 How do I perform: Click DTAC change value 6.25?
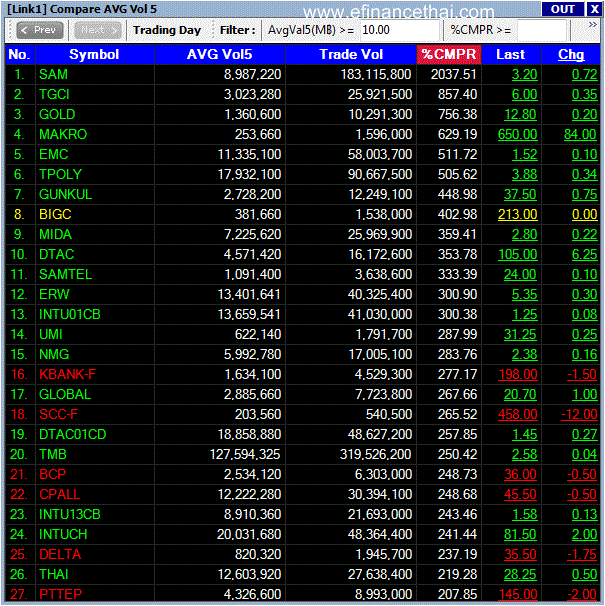pos(585,255)
